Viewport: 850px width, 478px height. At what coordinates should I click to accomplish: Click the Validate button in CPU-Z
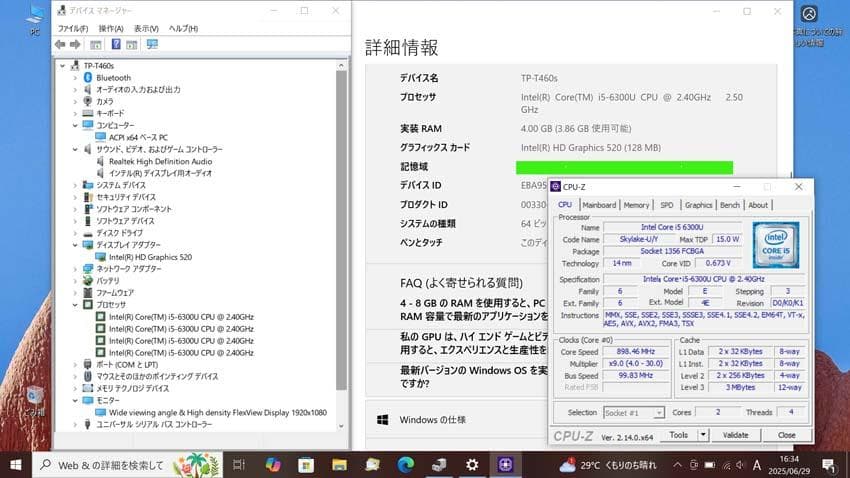pyautogui.click(x=736, y=435)
